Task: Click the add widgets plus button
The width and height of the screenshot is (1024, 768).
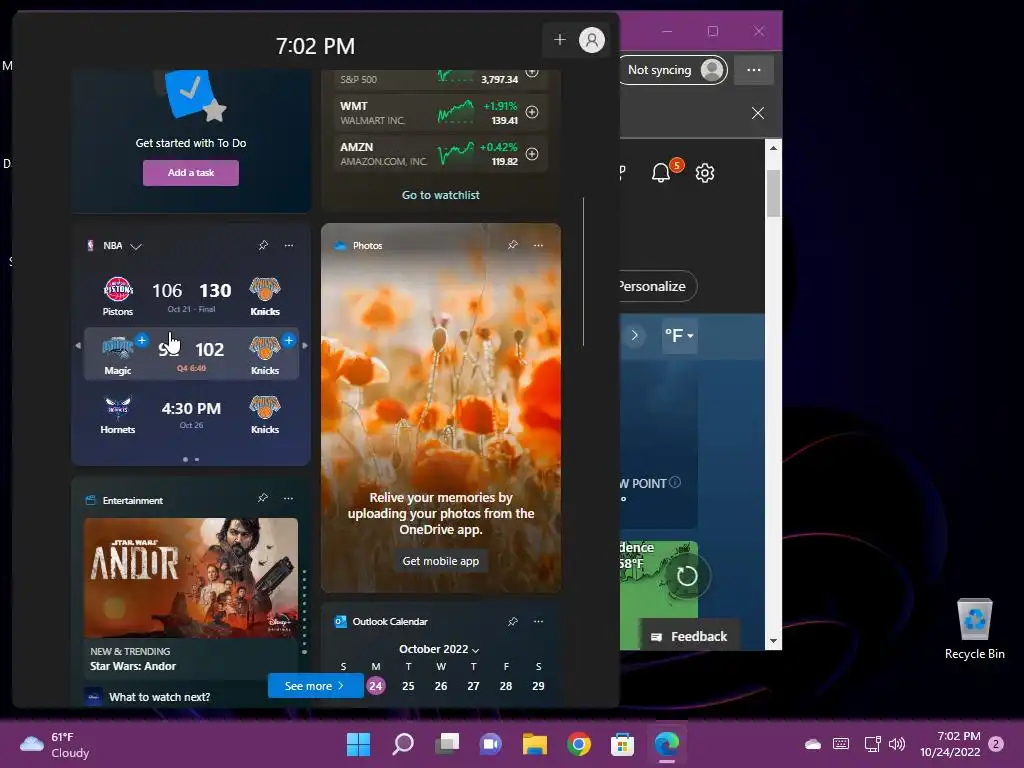Action: pos(560,40)
